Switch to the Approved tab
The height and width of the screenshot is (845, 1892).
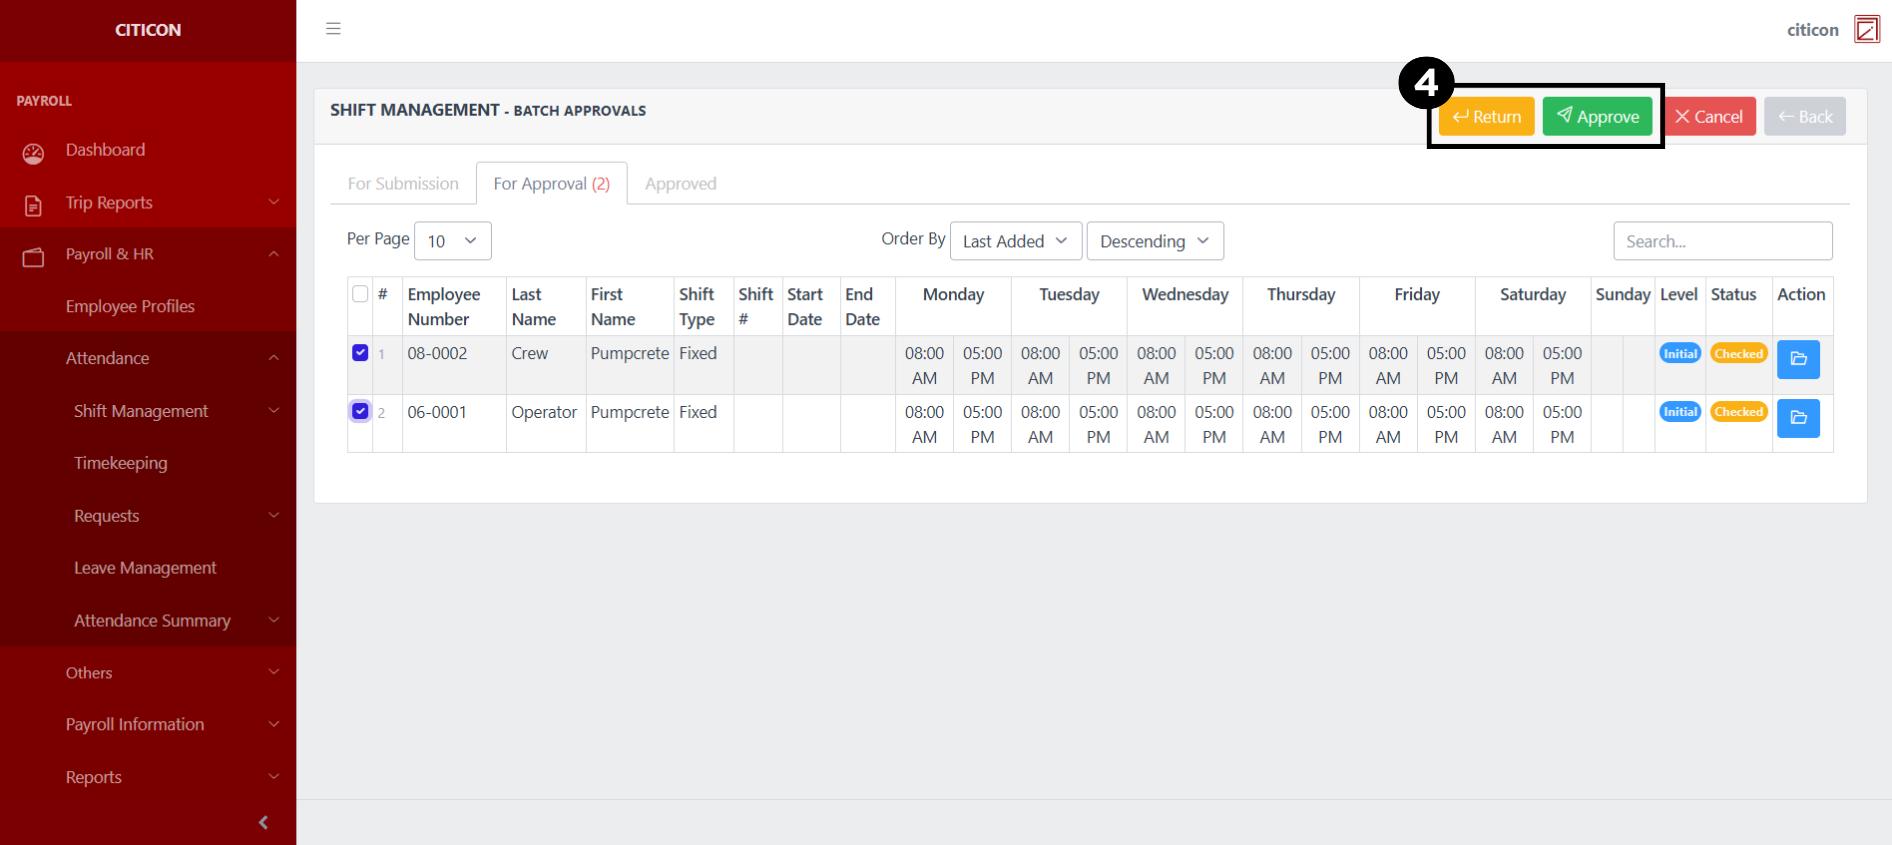(x=680, y=184)
